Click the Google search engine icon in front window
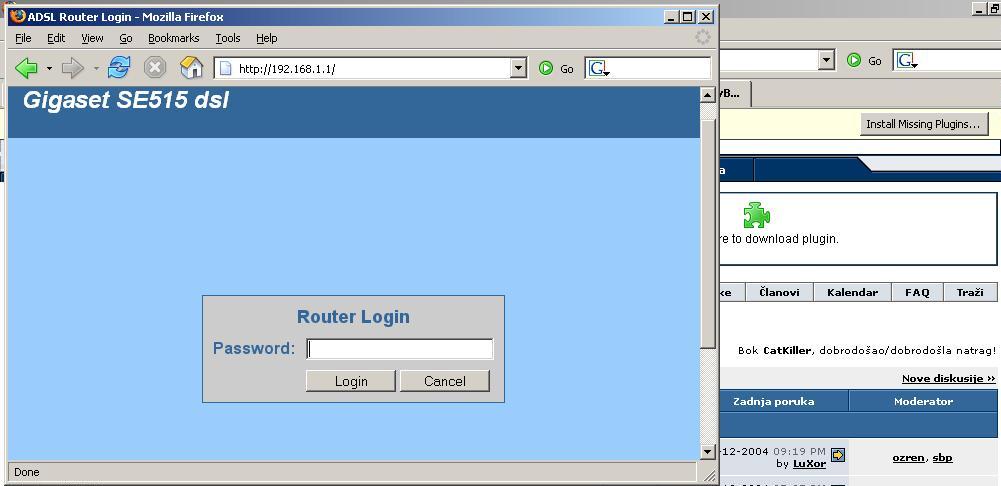1001x486 pixels. (x=599, y=68)
